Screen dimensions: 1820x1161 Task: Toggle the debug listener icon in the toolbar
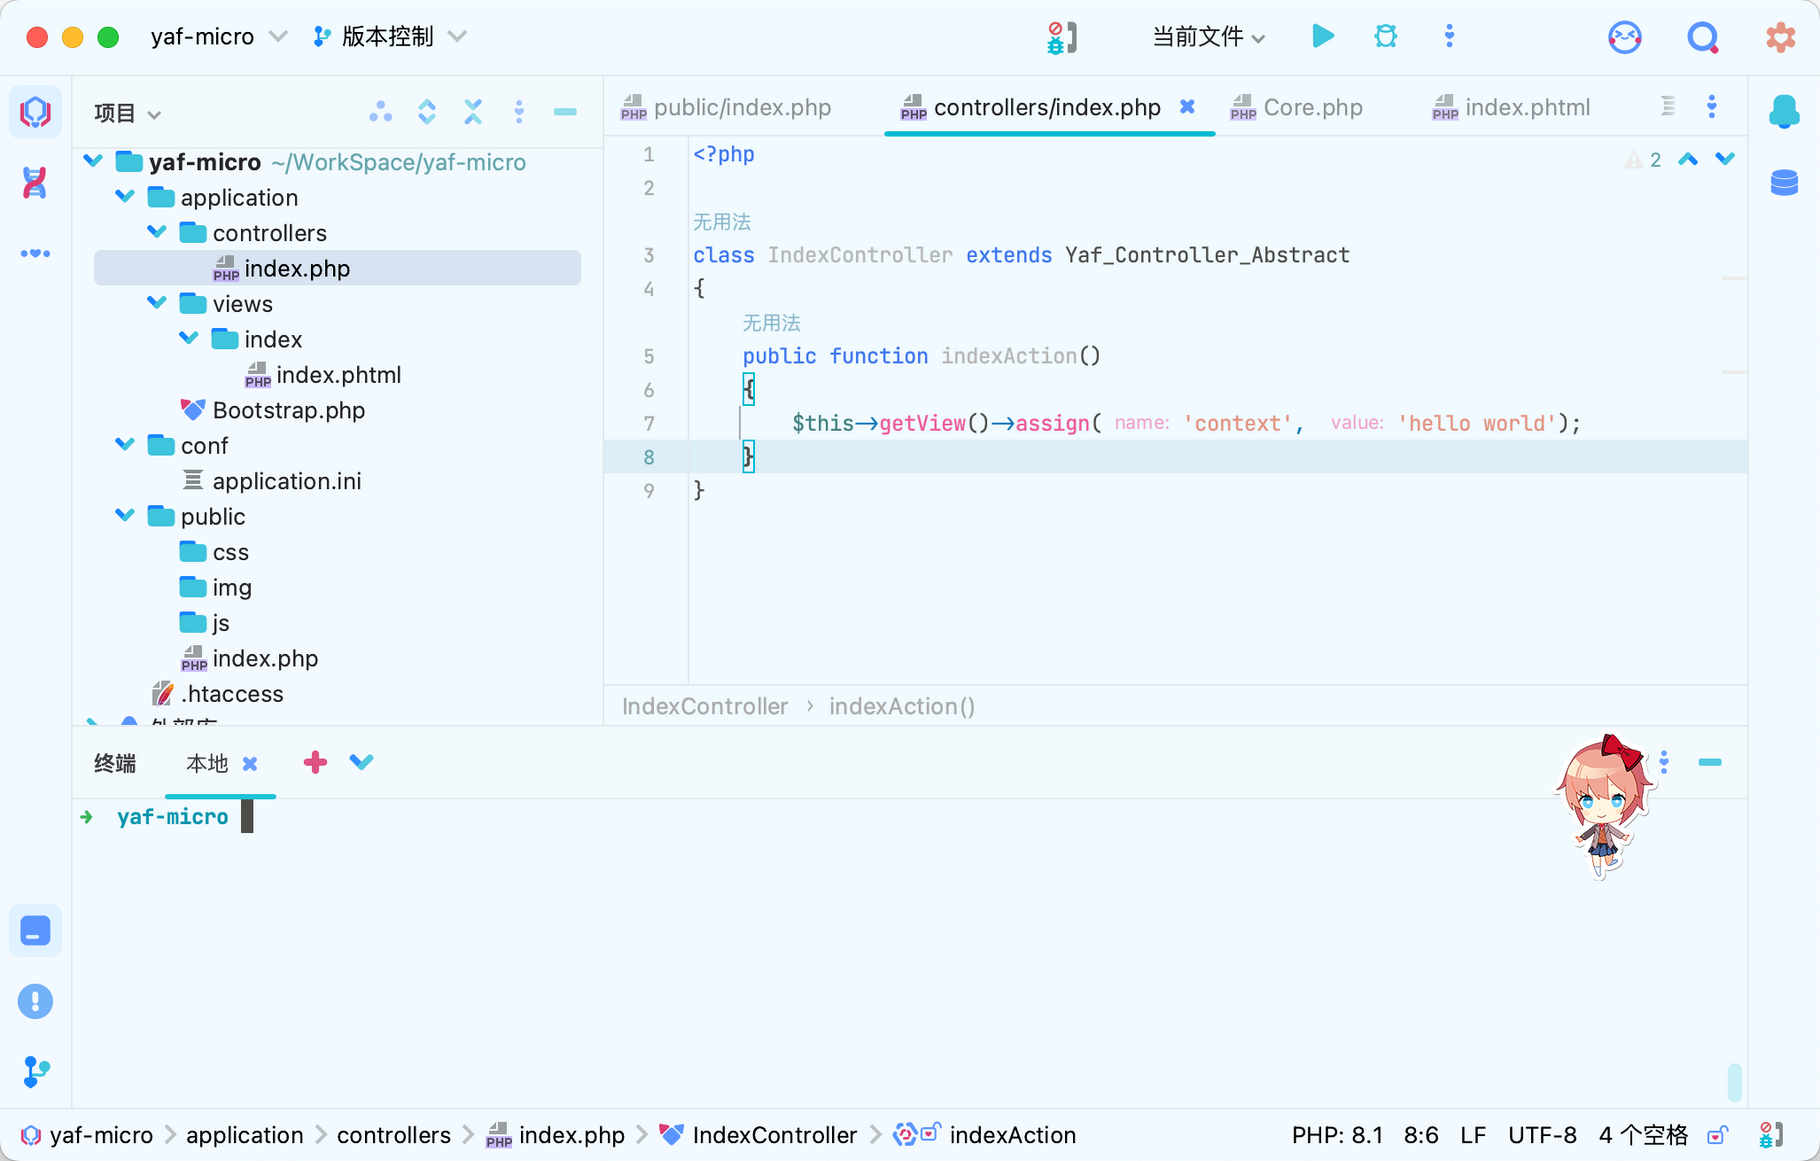(1061, 37)
